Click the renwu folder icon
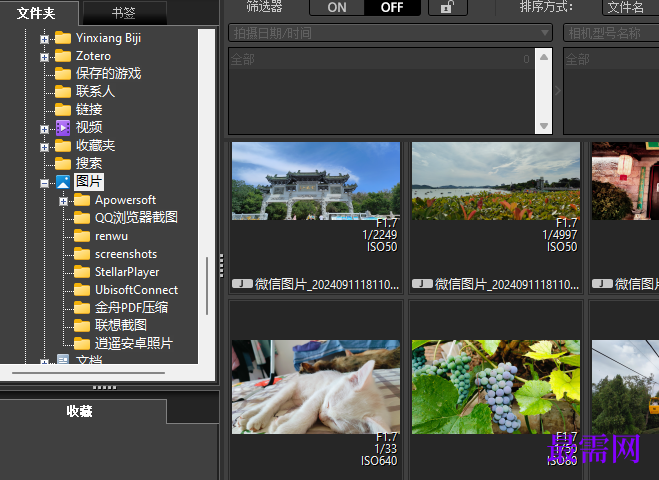Image resolution: width=659 pixels, height=480 pixels. coord(82,236)
